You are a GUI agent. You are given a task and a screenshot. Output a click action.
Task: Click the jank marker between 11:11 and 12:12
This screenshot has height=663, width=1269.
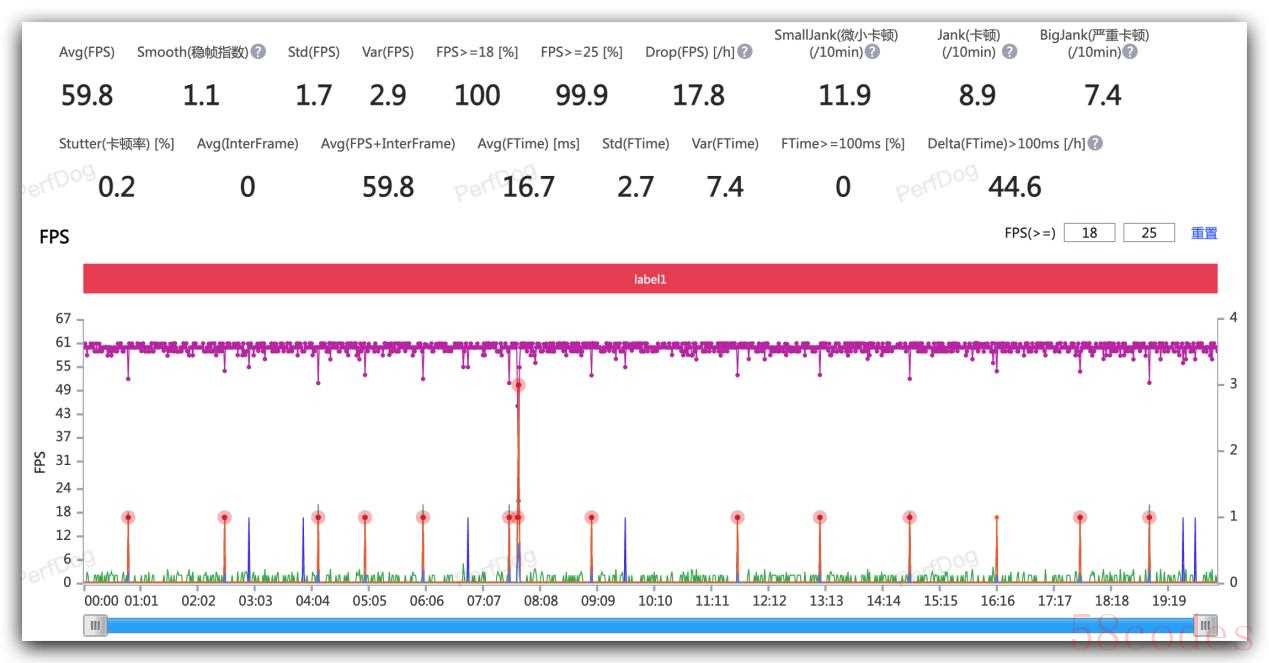click(x=737, y=517)
